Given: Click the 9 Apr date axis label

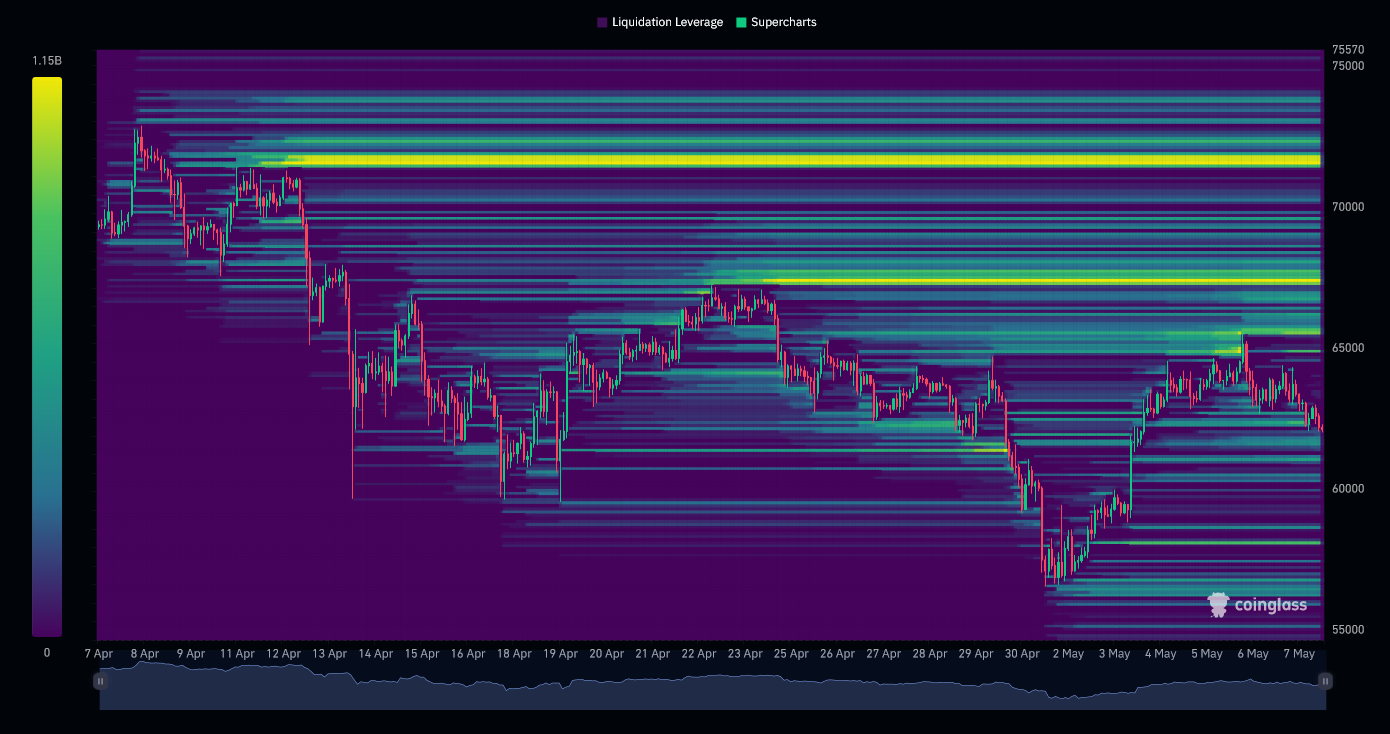Looking at the screenshot, I should coord(191,654).
